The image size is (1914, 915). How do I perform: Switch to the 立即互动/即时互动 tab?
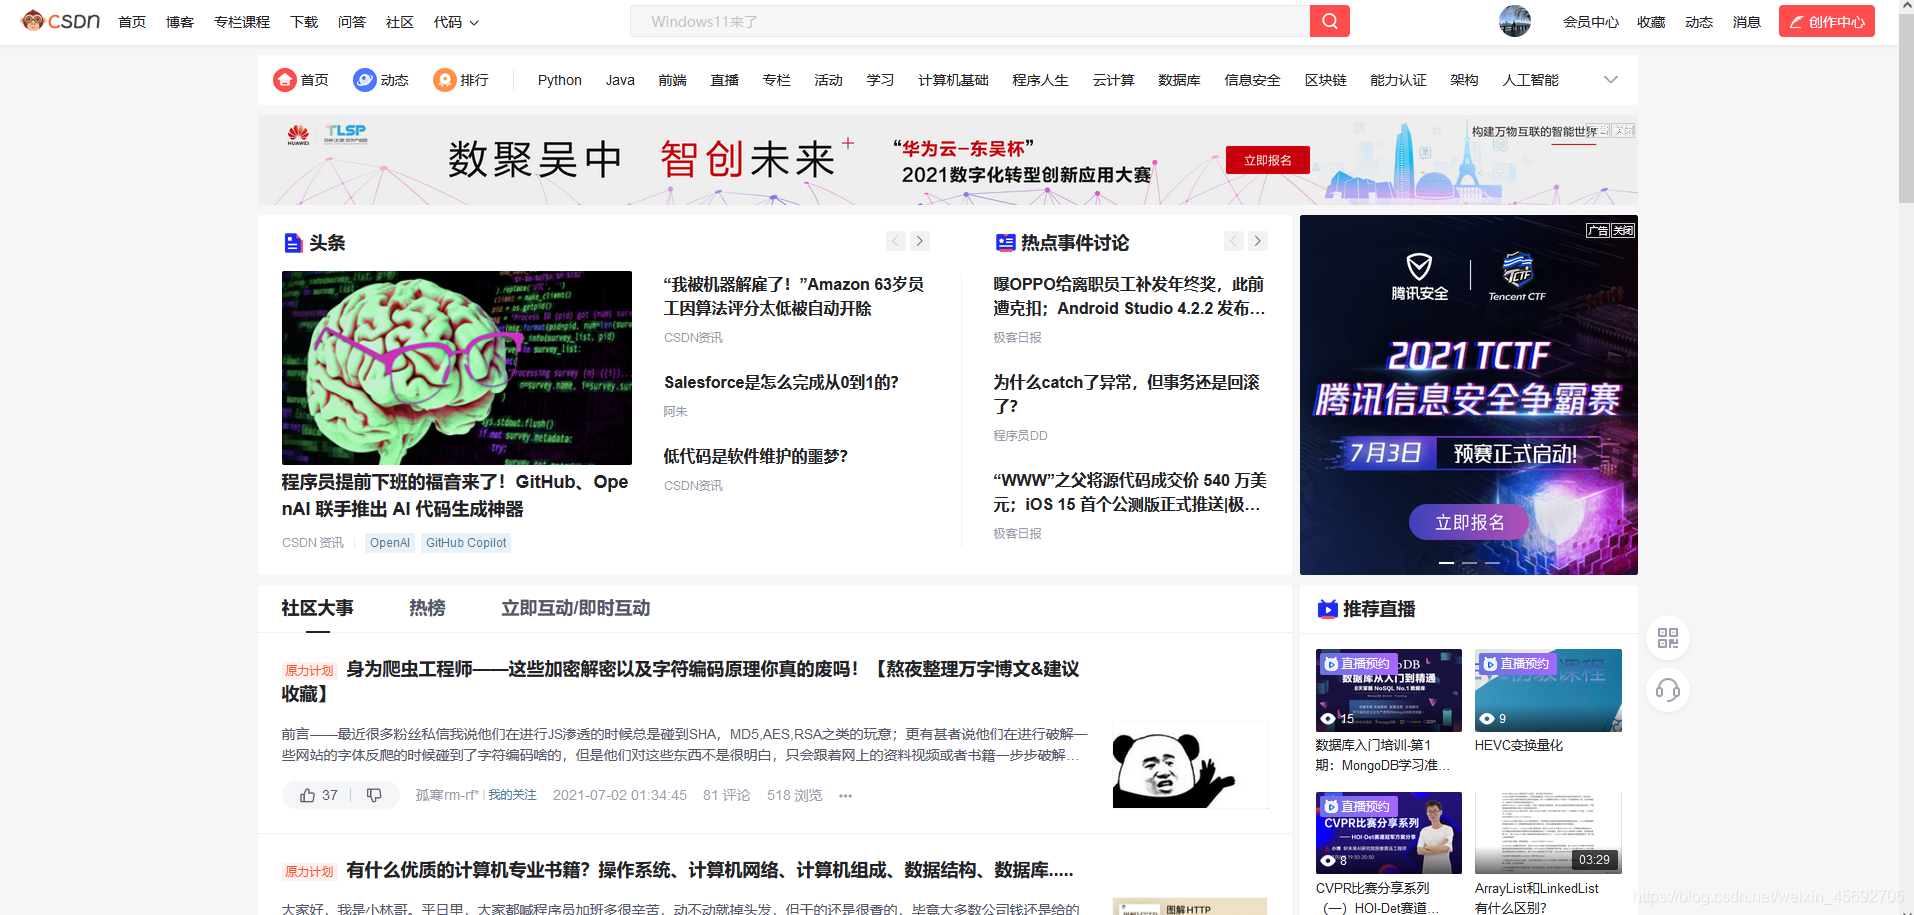click(575, 608)
